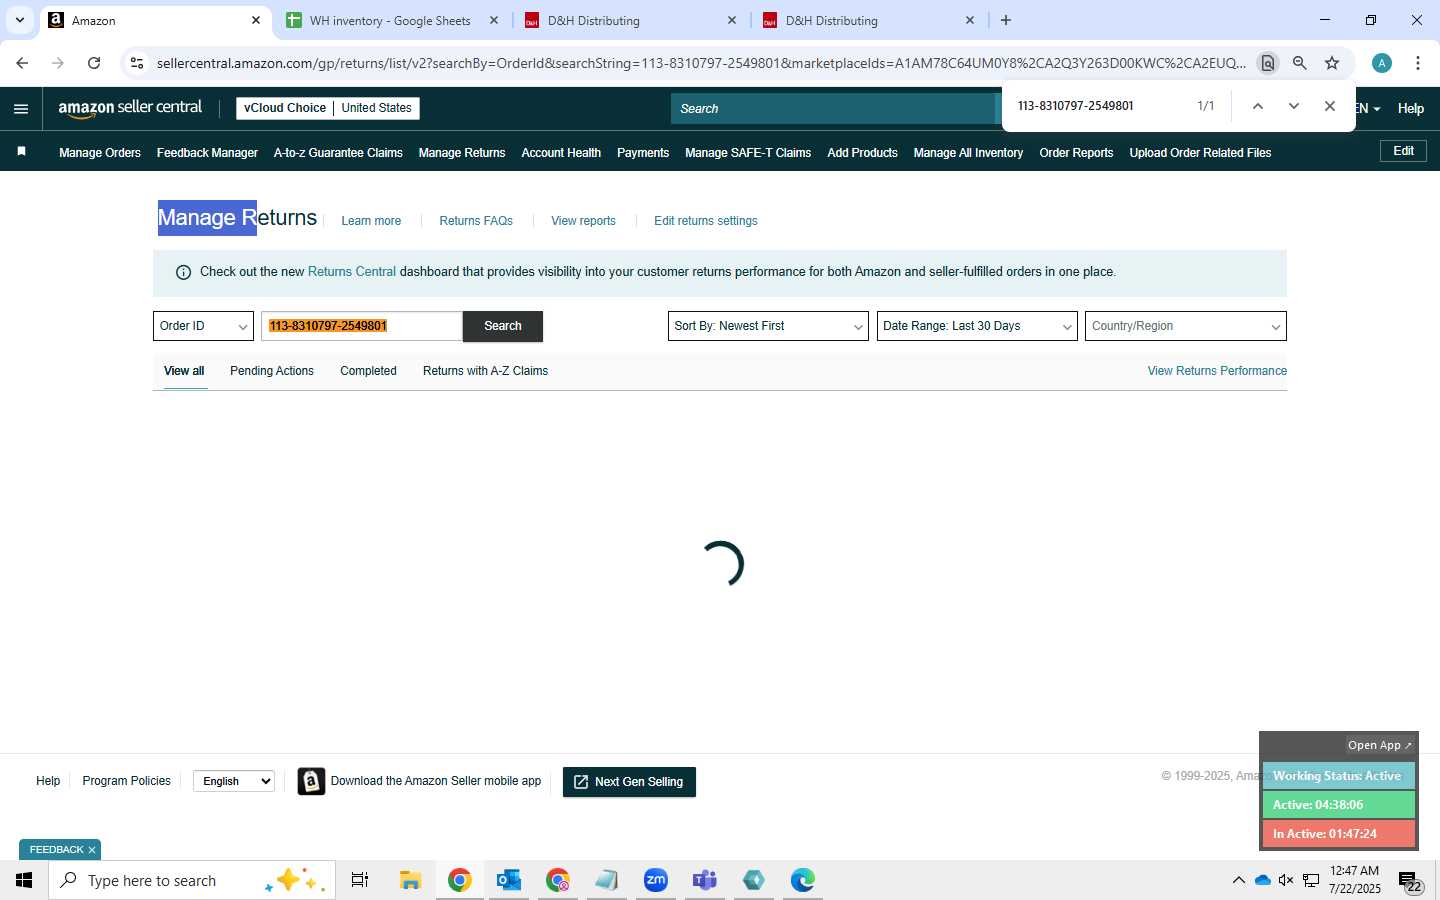Open the Date Range Last 30 Days dropdown
The height and width of the screenshot is (900, 1440).
click(977, 326)
